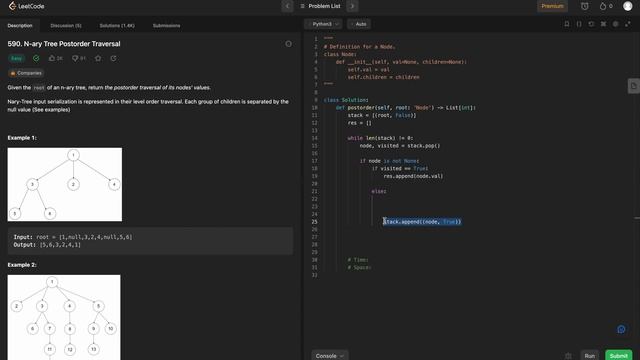Click the share icon next to star
Screen dimensions: 640x360
pos(113,58)
